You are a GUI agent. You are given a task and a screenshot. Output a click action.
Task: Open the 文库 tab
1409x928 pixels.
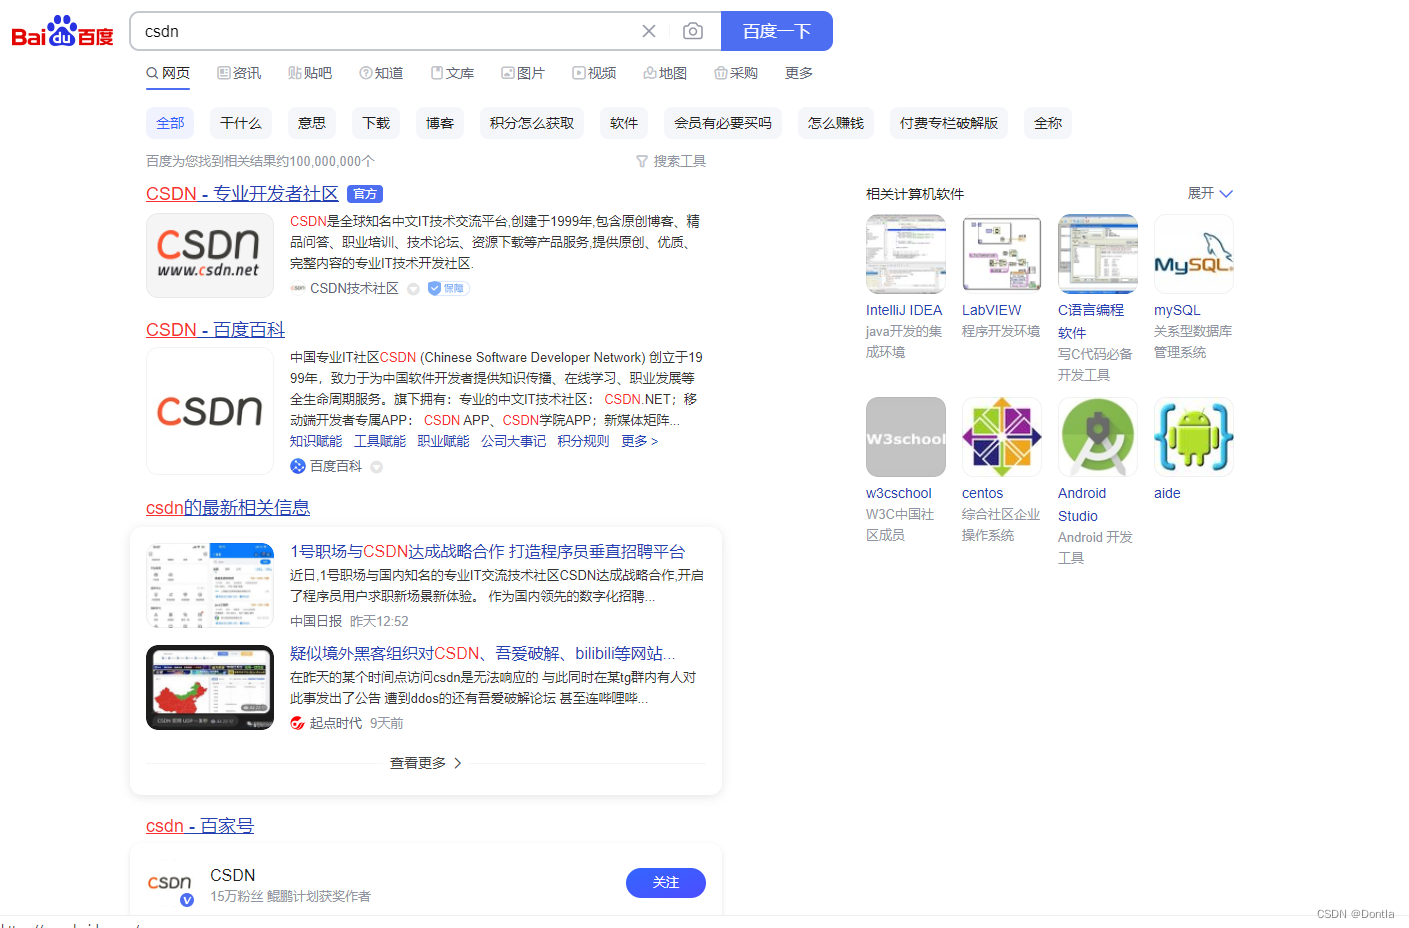452,73
